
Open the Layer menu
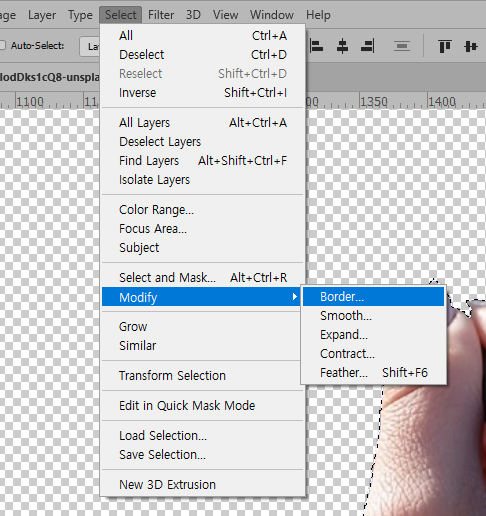tap(42, 15)
